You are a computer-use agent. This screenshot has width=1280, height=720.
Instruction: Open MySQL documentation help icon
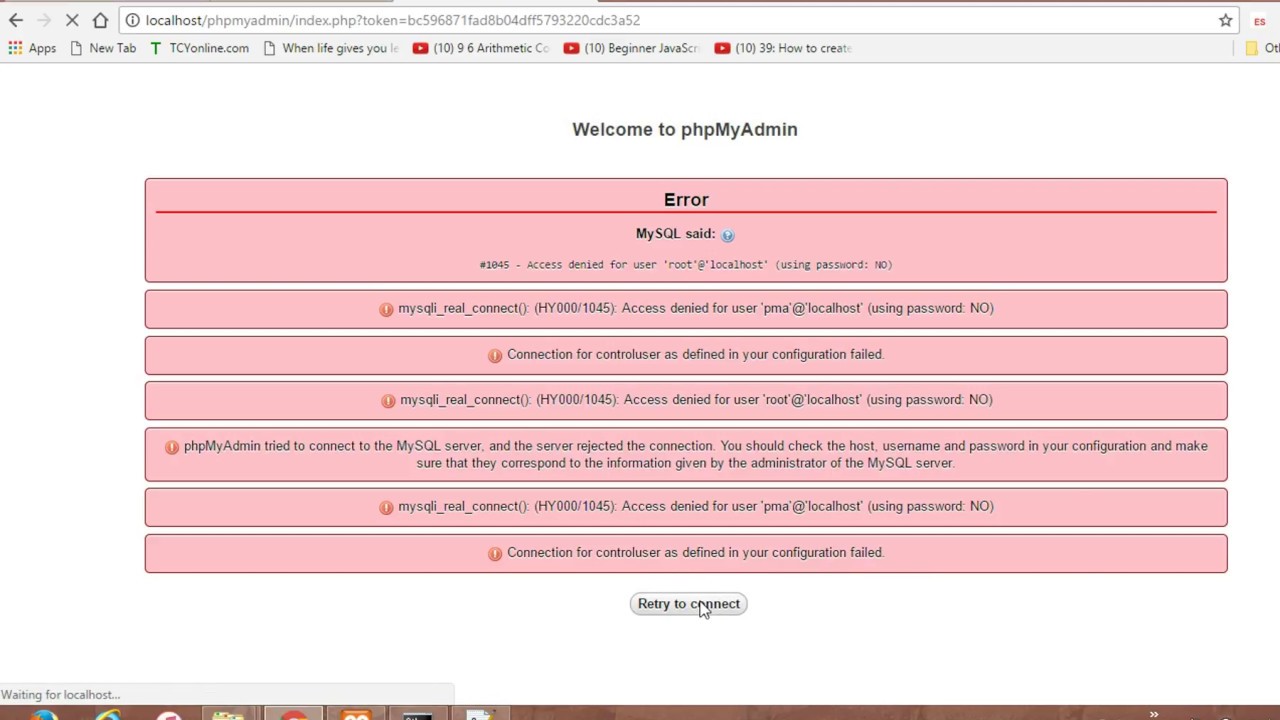click(x=727, y=235)
